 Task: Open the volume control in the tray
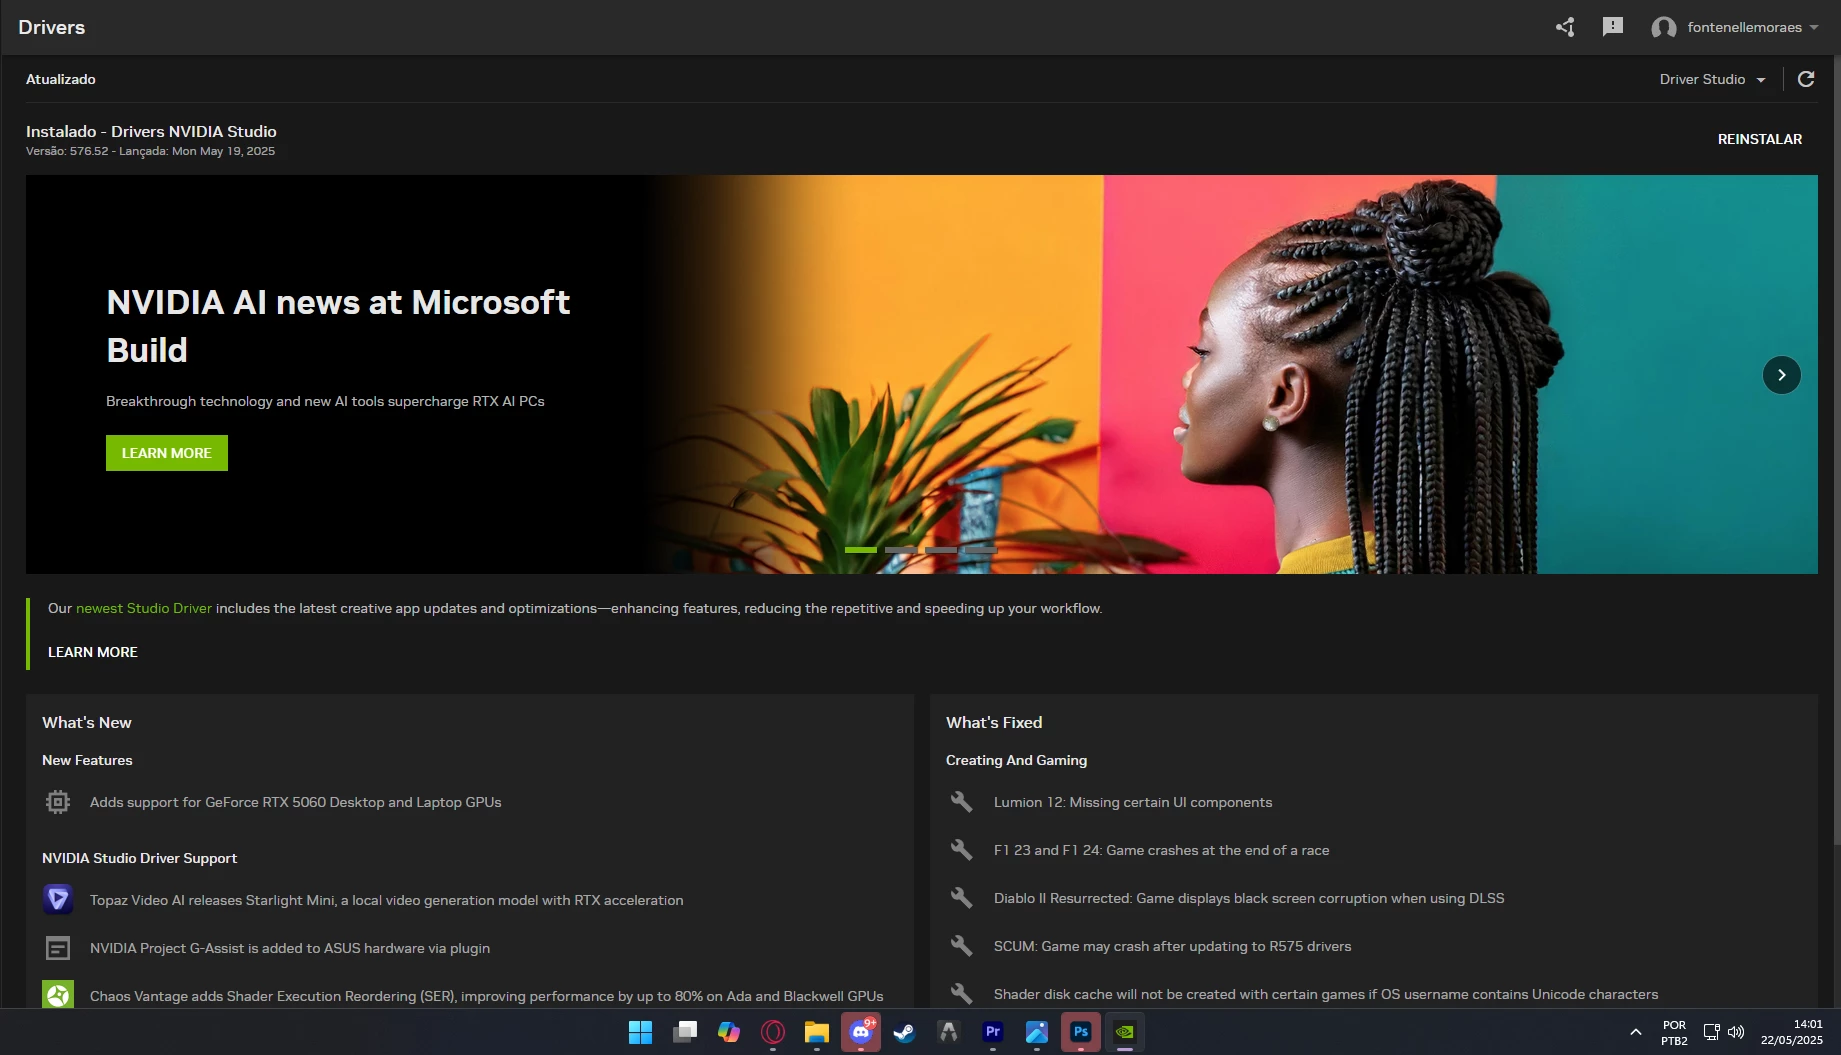point(1736,1032)
